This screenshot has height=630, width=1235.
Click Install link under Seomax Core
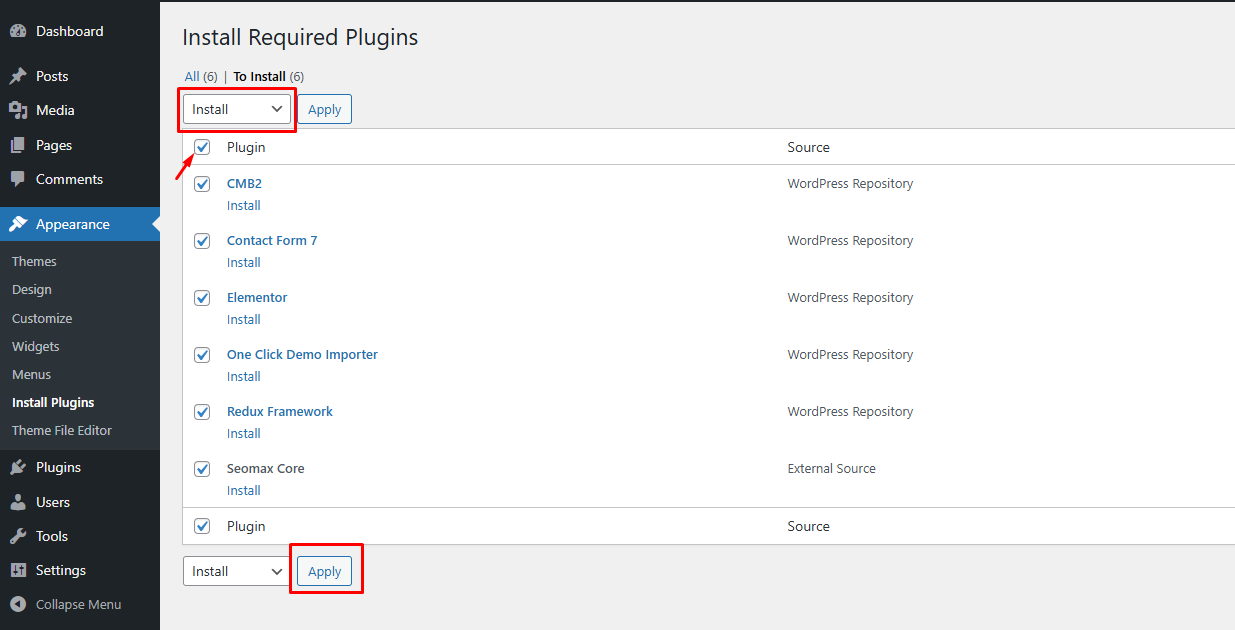click(243, 490)
